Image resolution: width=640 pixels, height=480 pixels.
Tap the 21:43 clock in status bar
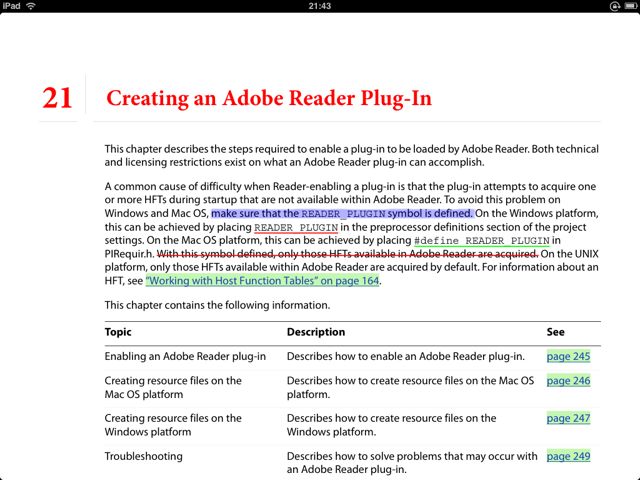[320, 6]
